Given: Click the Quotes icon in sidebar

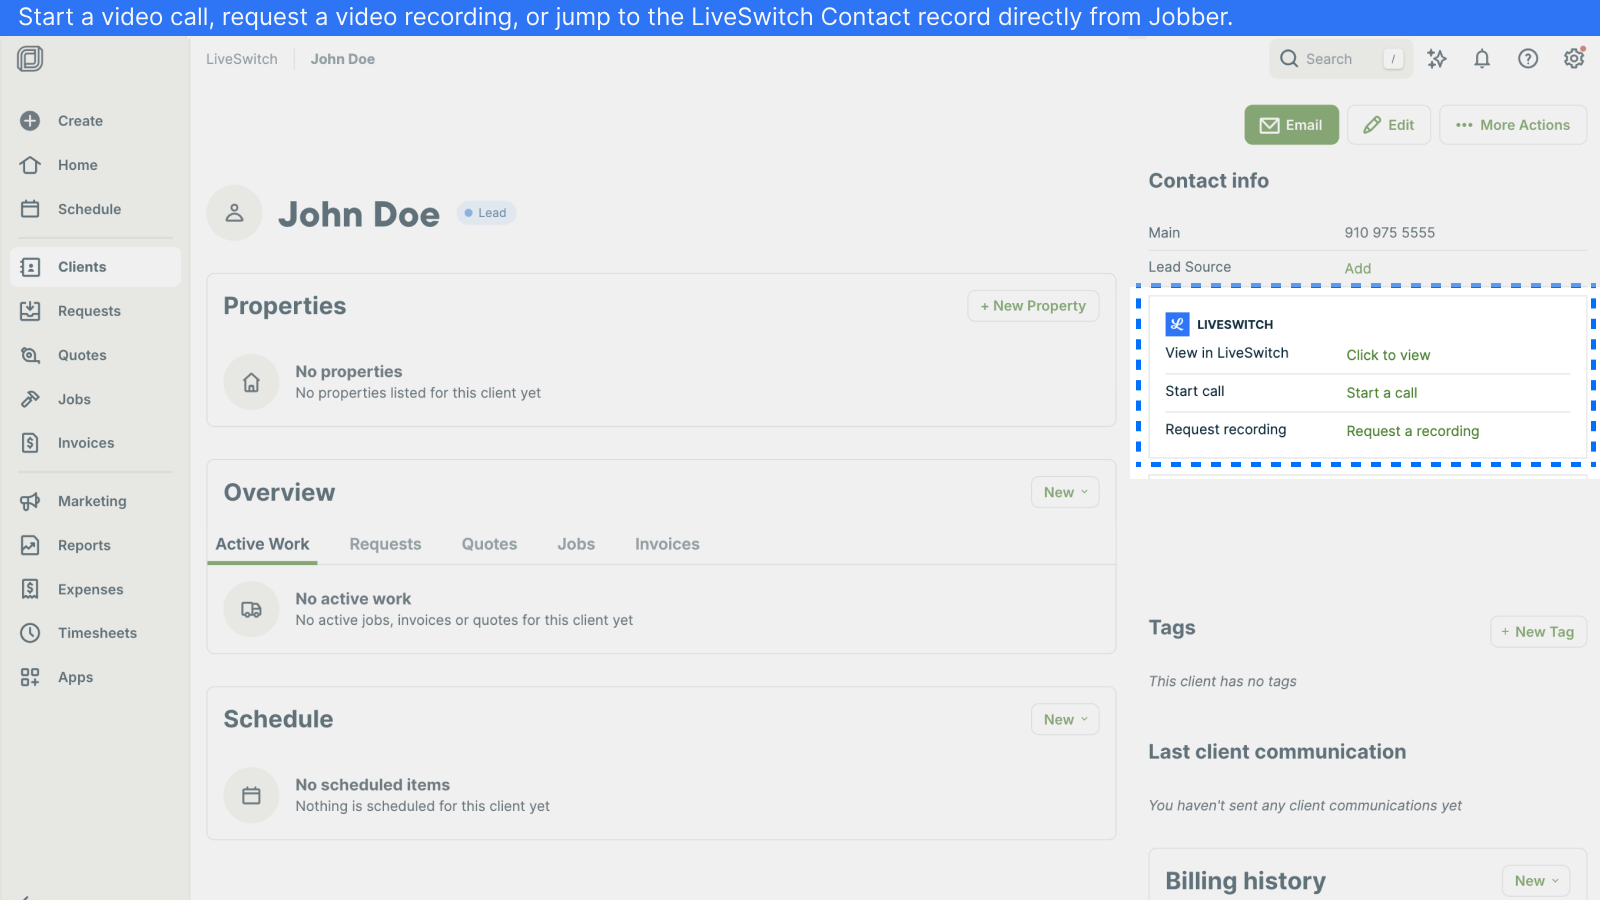Looking at the screenshot, I should pyautogui.click(x=30, y=355).
